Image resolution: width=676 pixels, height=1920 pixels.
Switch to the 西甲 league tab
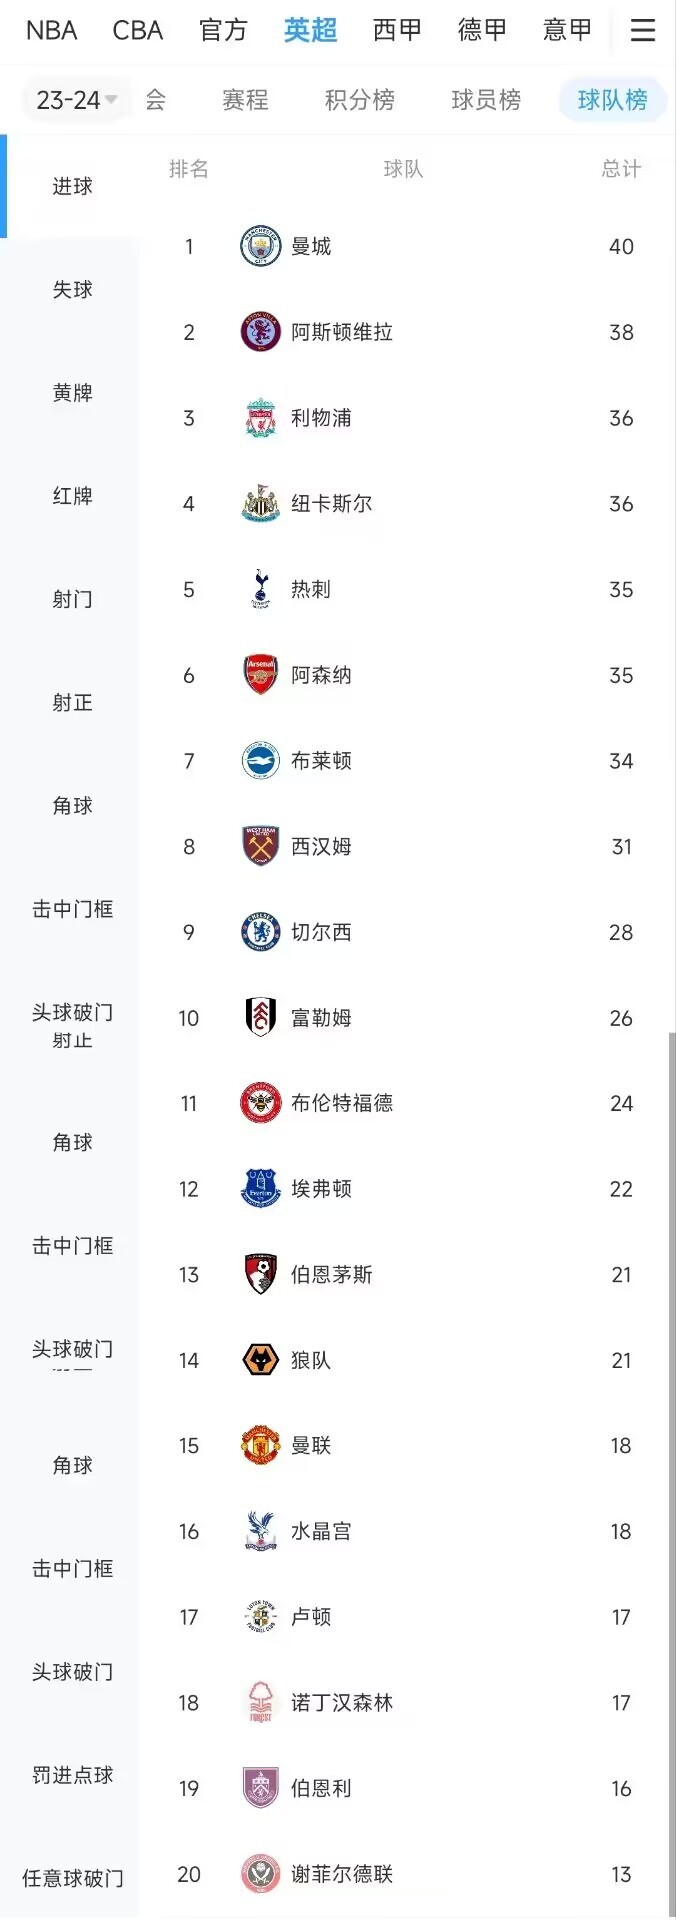(397, 31)
